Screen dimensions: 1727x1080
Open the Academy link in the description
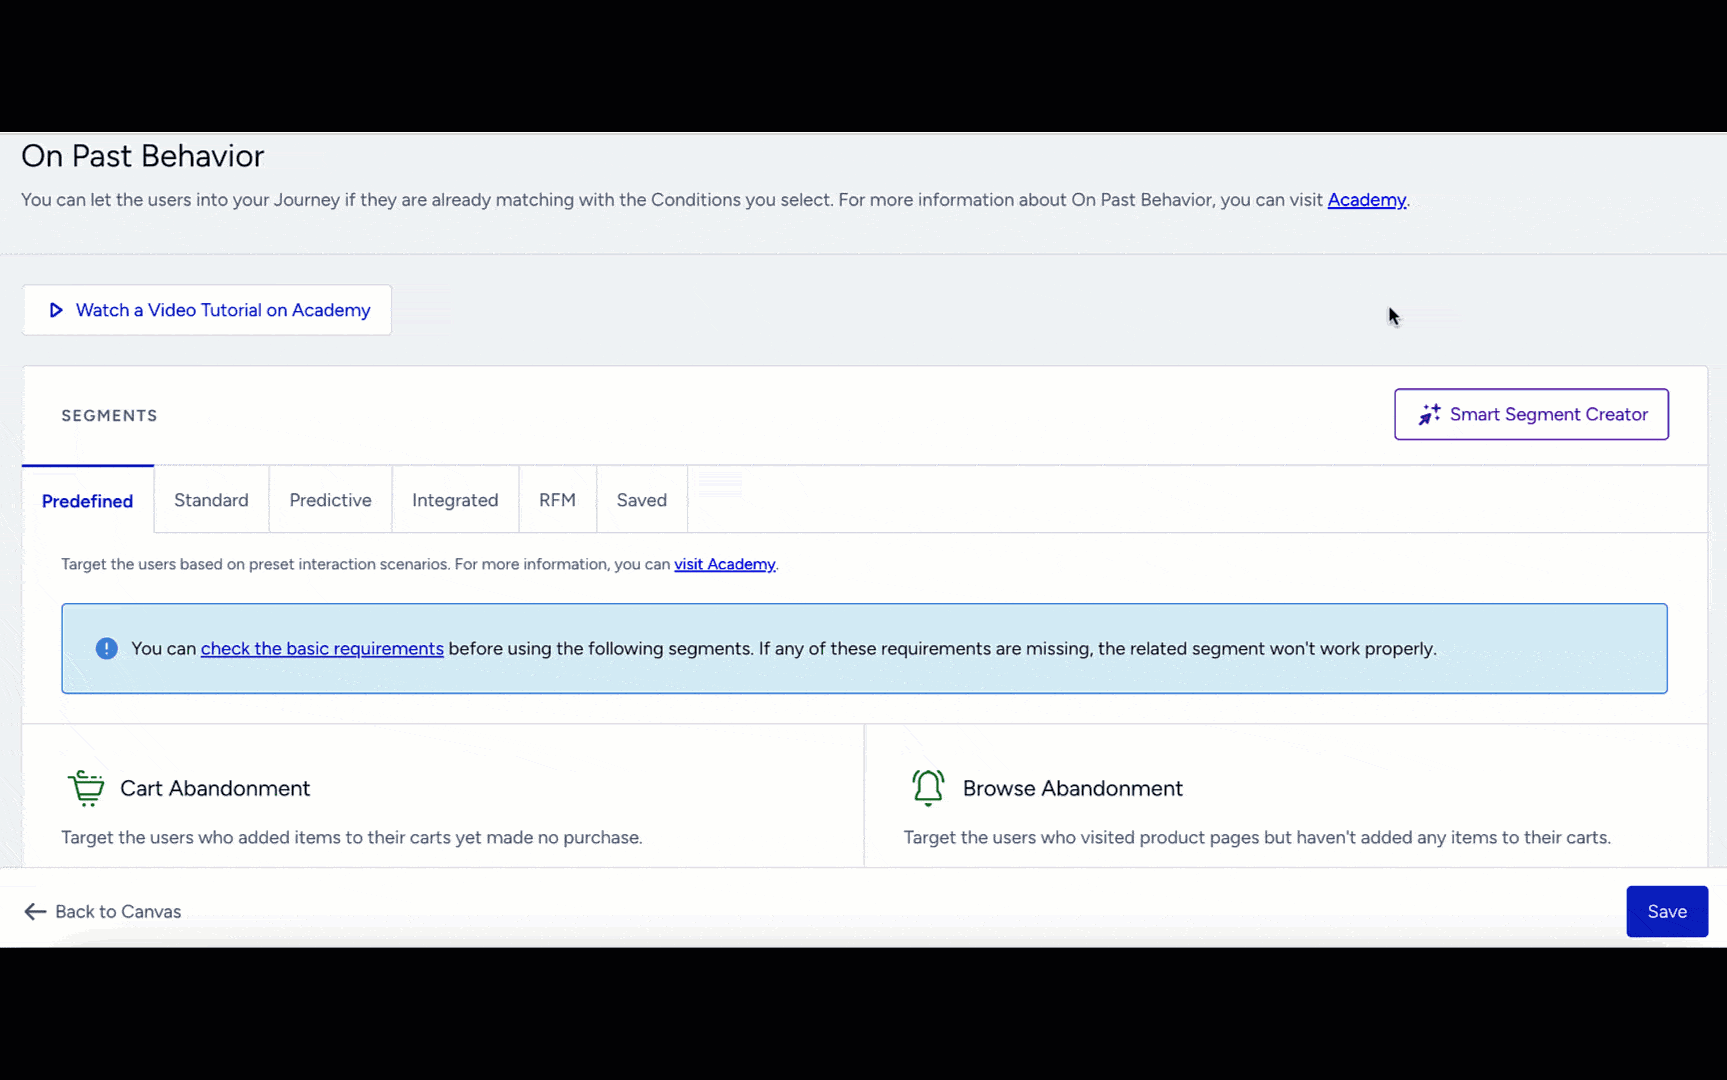point(1366,199)
